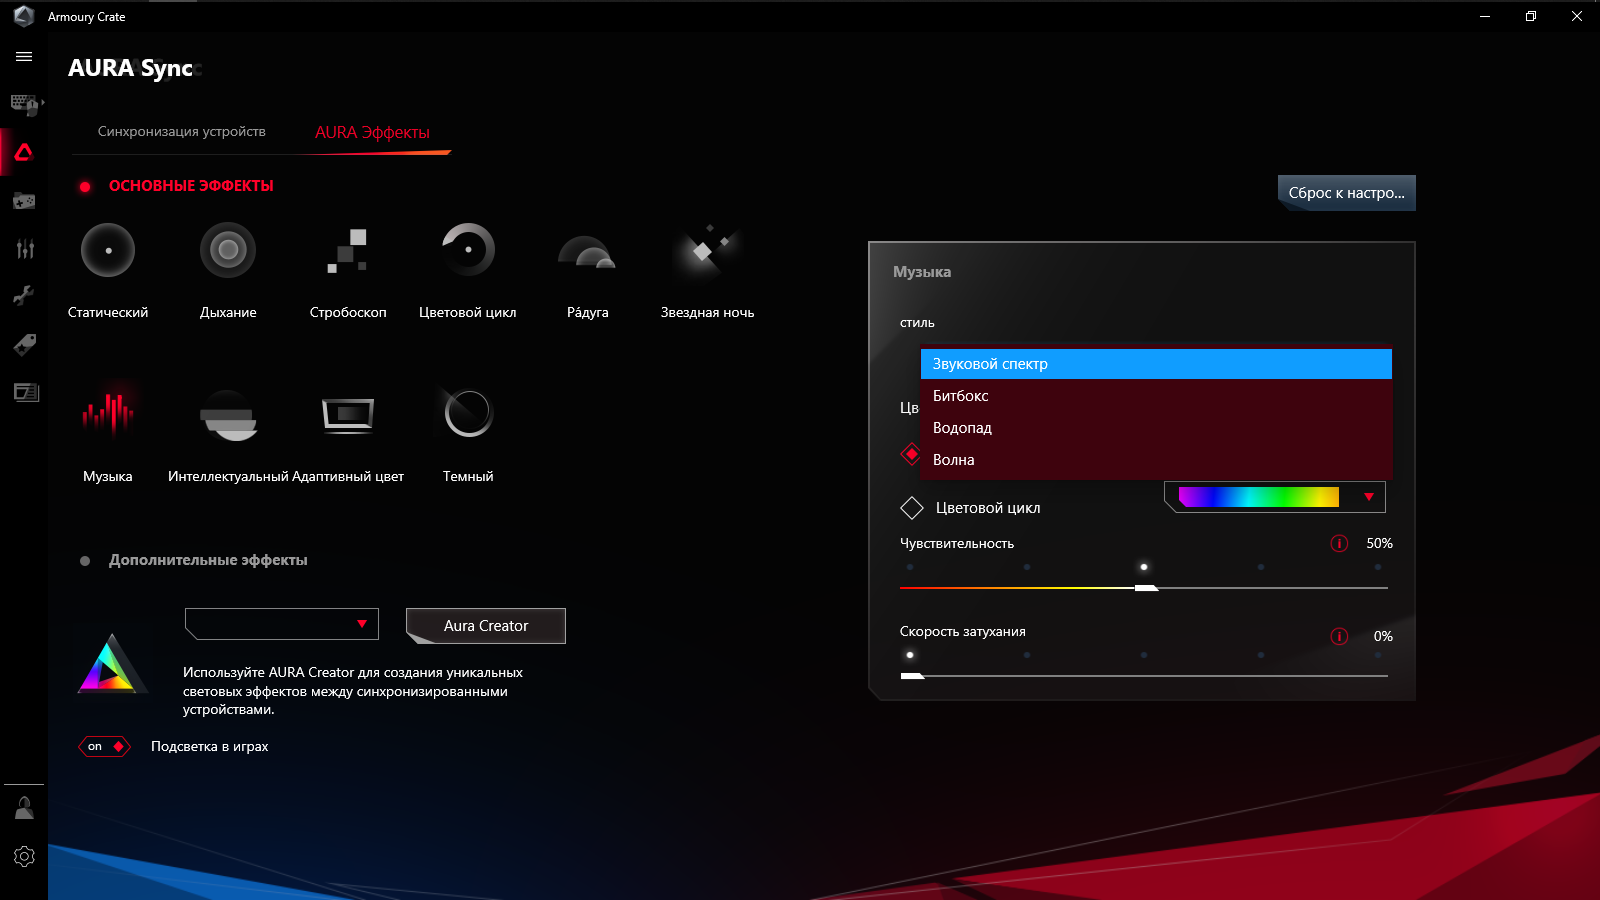Select the Интеллектуальный effect icon
Image resolution: width=1600 pixels, height=900 pixels.
228,416
